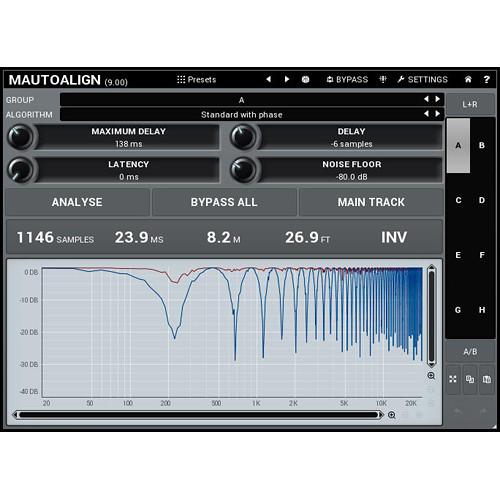Edit the Noise Floor -80.0 dB value

pos(352,177)
